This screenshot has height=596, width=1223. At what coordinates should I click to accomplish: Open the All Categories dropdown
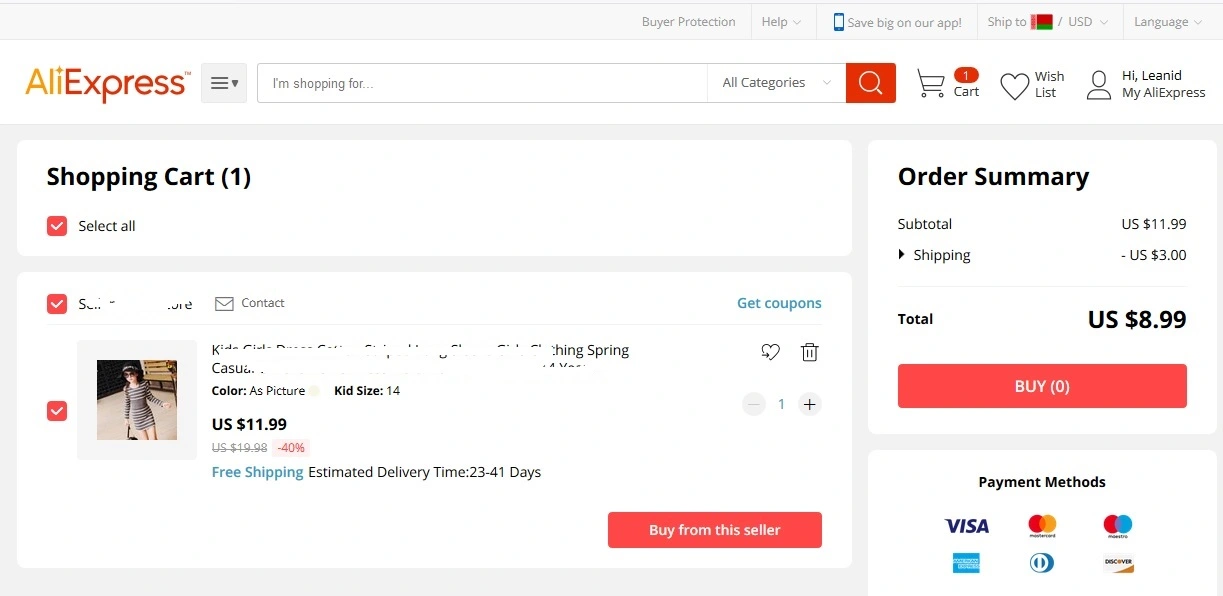[x=776, y=83]
